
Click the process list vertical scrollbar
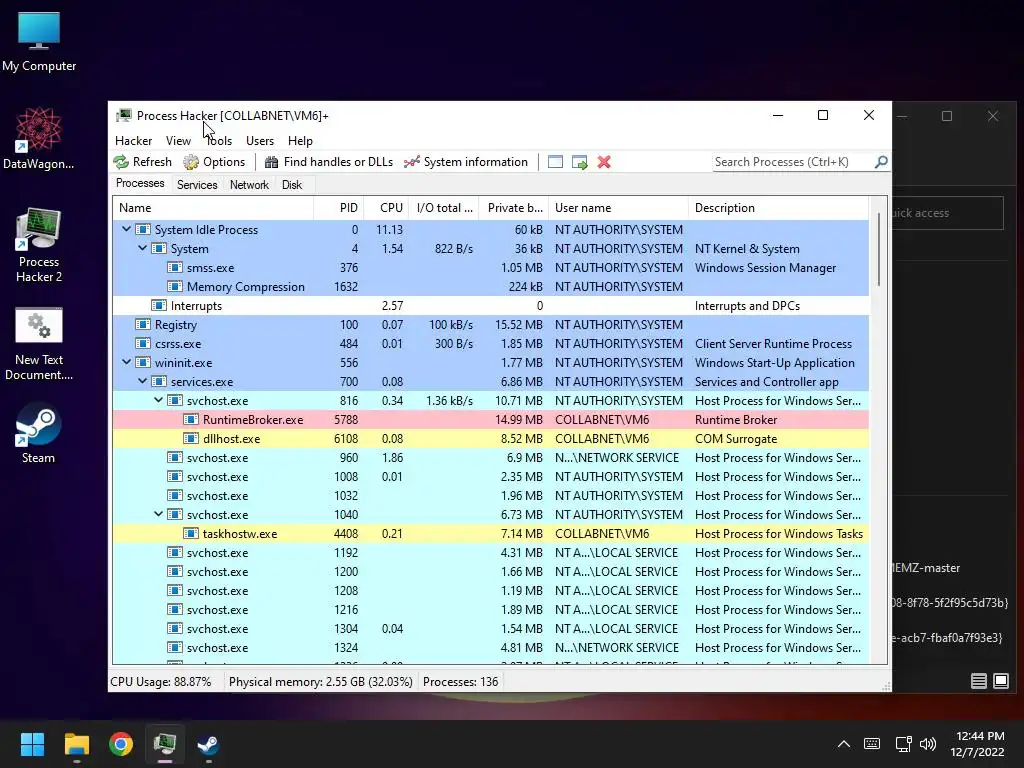pyautogui.click(x=878, y=249)
